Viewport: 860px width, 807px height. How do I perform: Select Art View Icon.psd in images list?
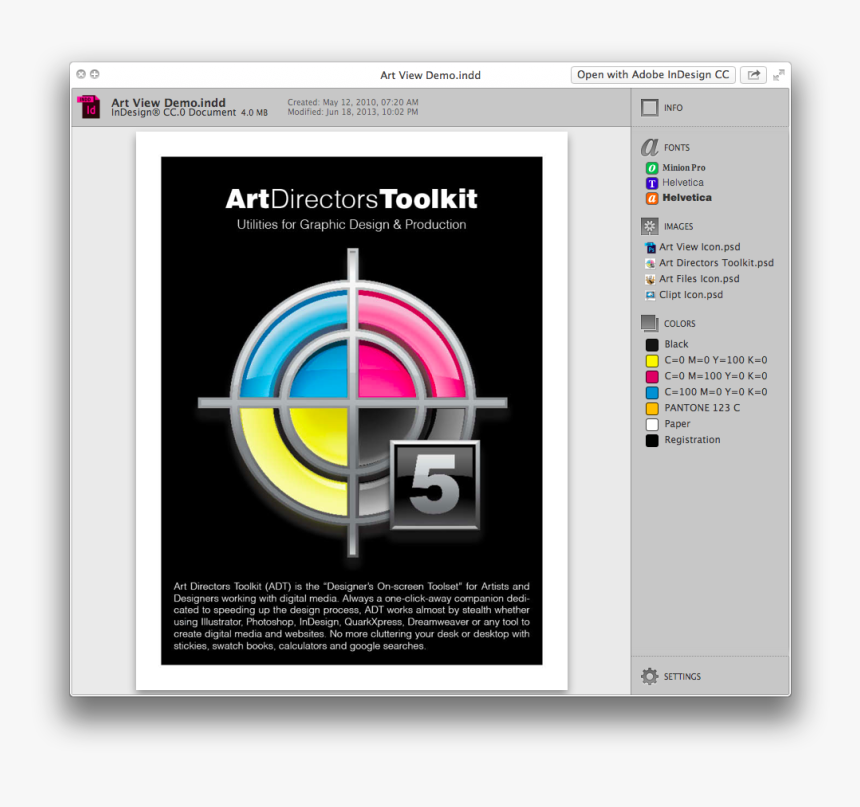pos(698,247)
